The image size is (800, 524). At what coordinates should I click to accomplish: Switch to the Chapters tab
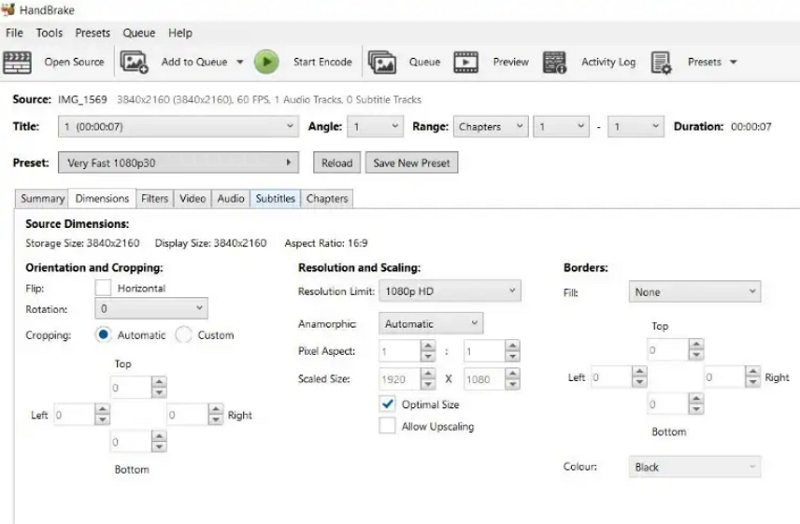[327, 198]
